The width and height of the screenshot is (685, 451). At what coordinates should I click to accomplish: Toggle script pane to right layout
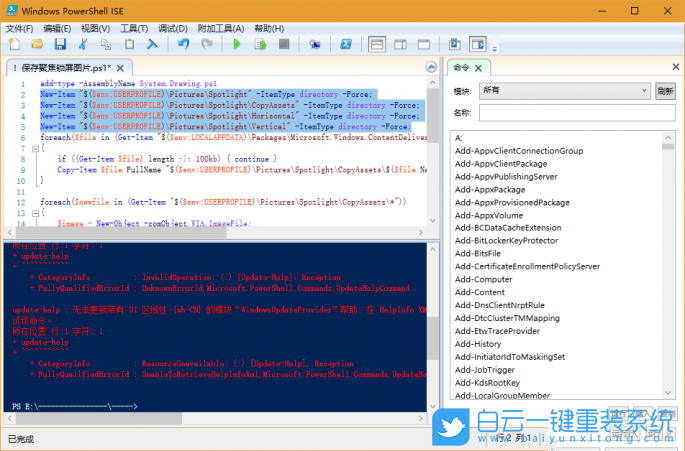point(400,45)
